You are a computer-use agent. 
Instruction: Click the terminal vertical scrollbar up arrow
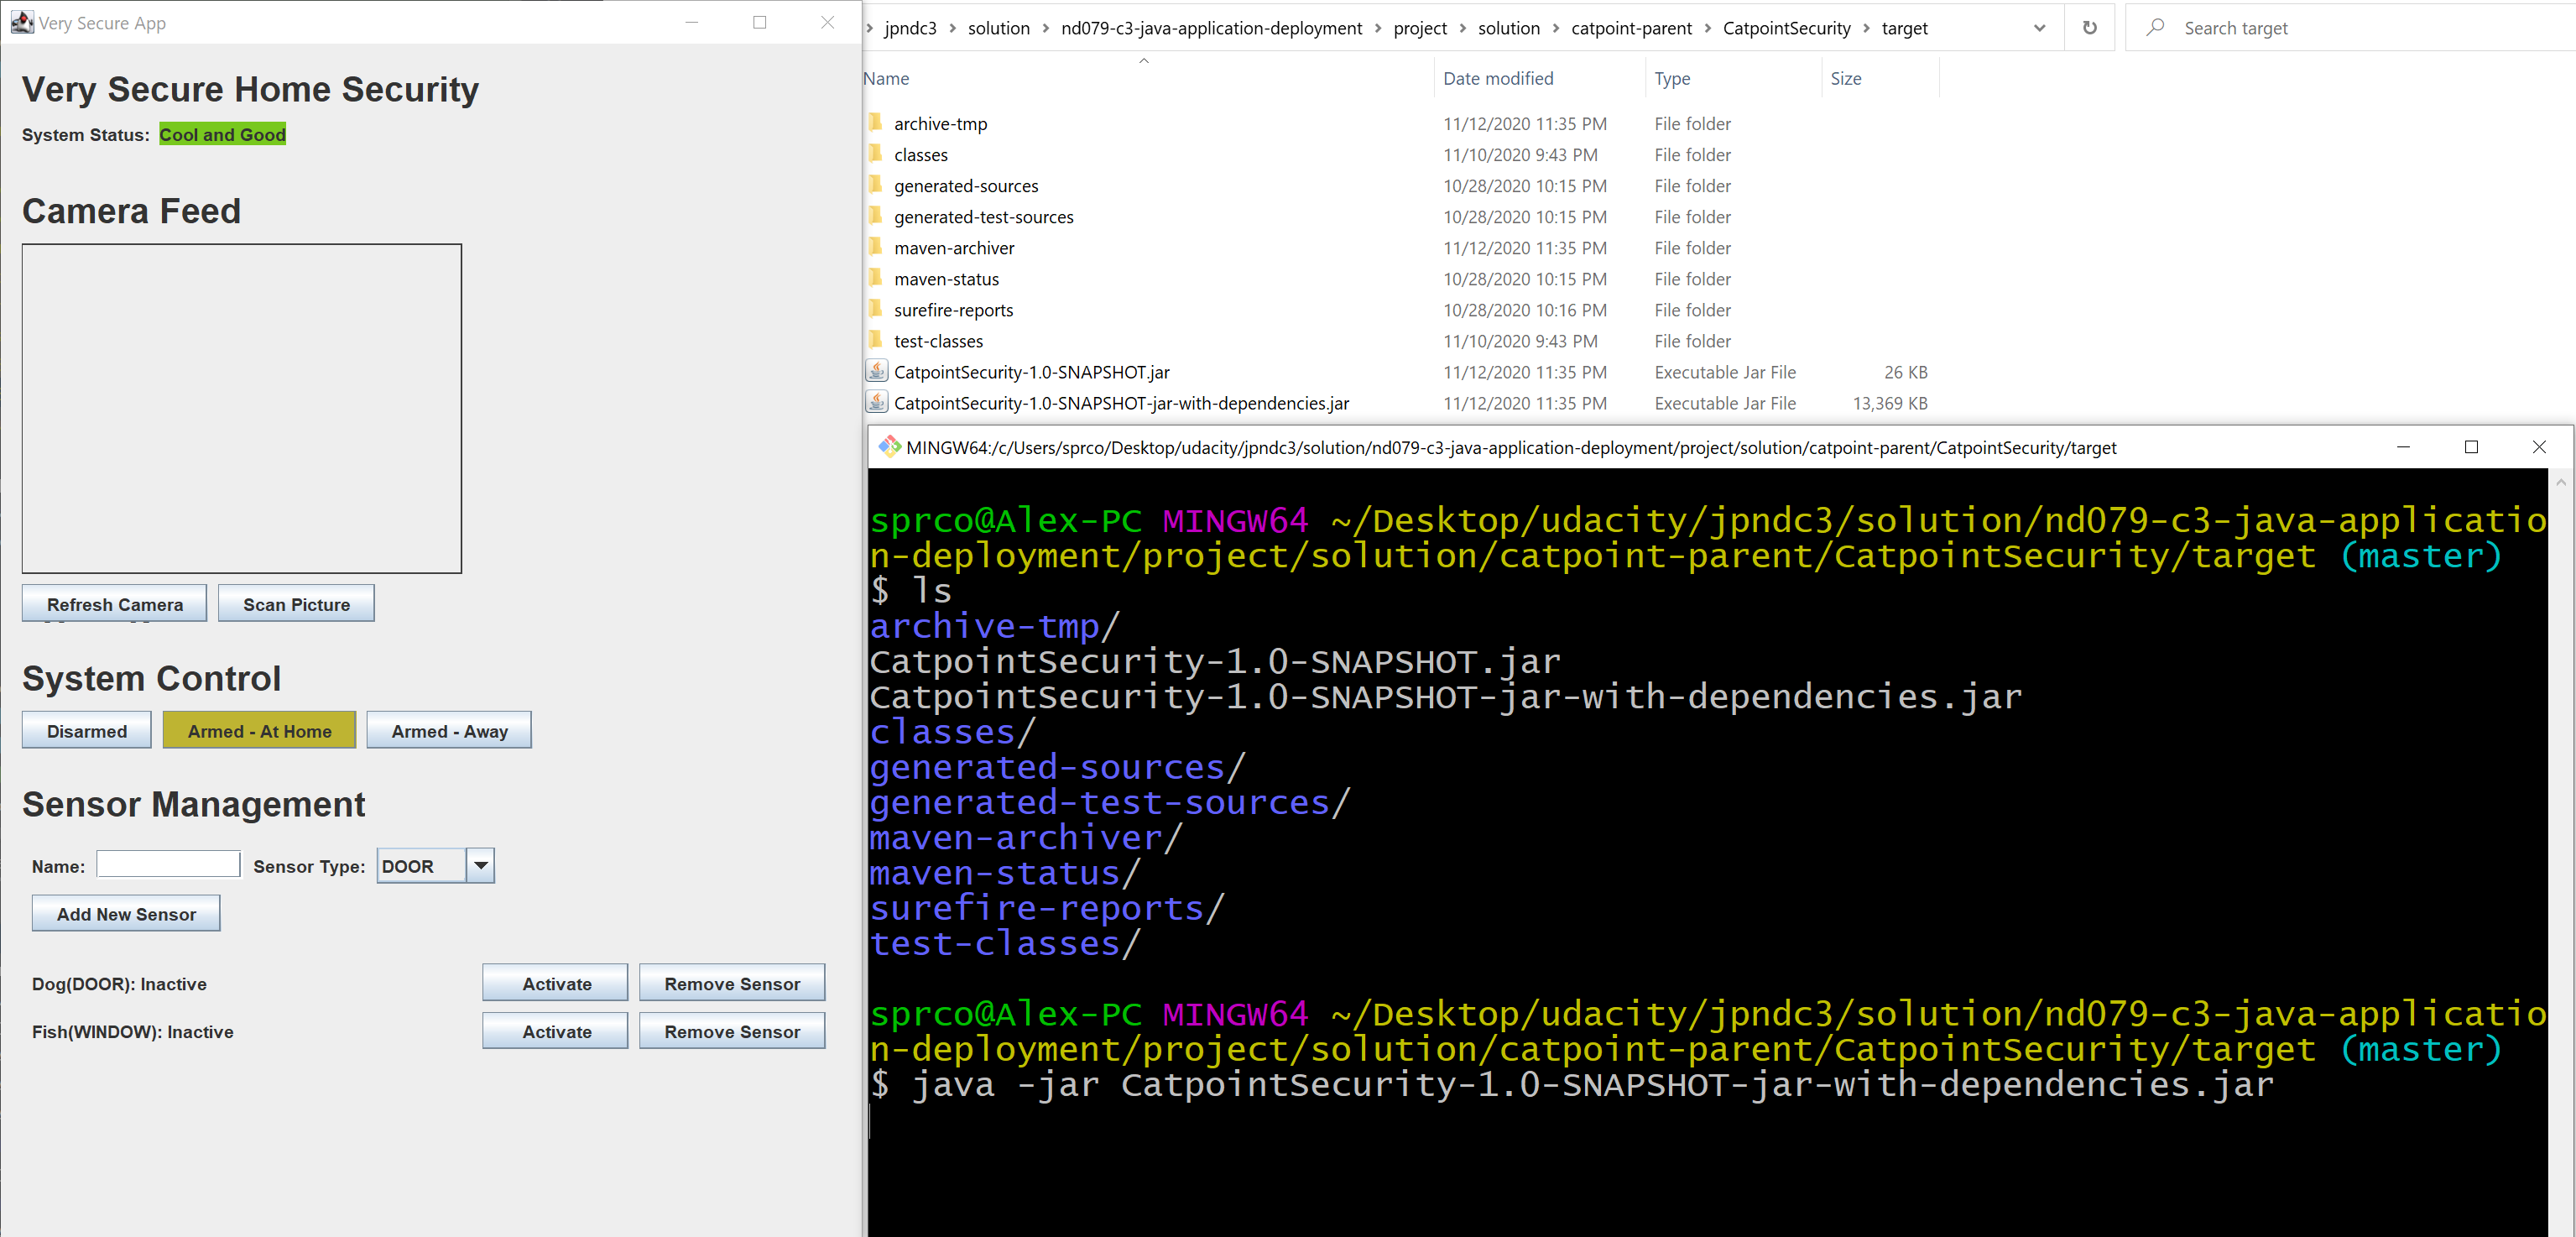point(2561,483)
